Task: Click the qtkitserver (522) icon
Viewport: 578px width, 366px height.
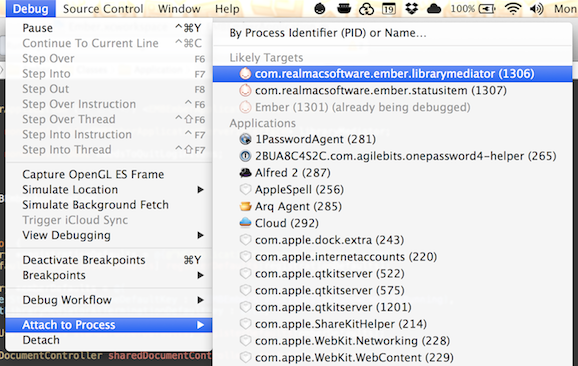Action: click(x=245, y=273)
